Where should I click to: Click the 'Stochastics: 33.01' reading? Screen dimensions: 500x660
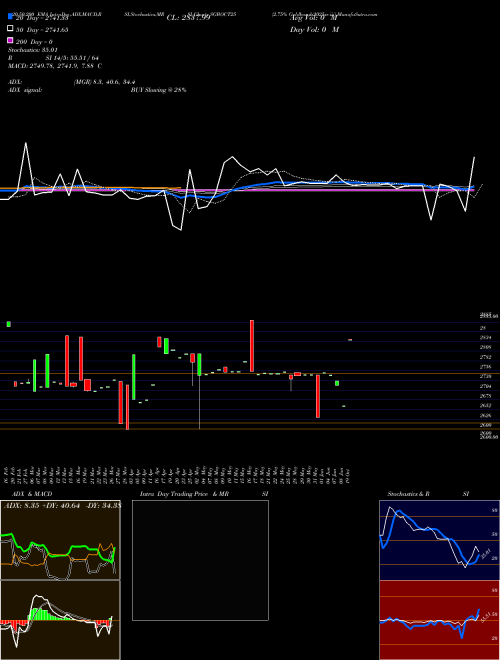pos(32,50)
